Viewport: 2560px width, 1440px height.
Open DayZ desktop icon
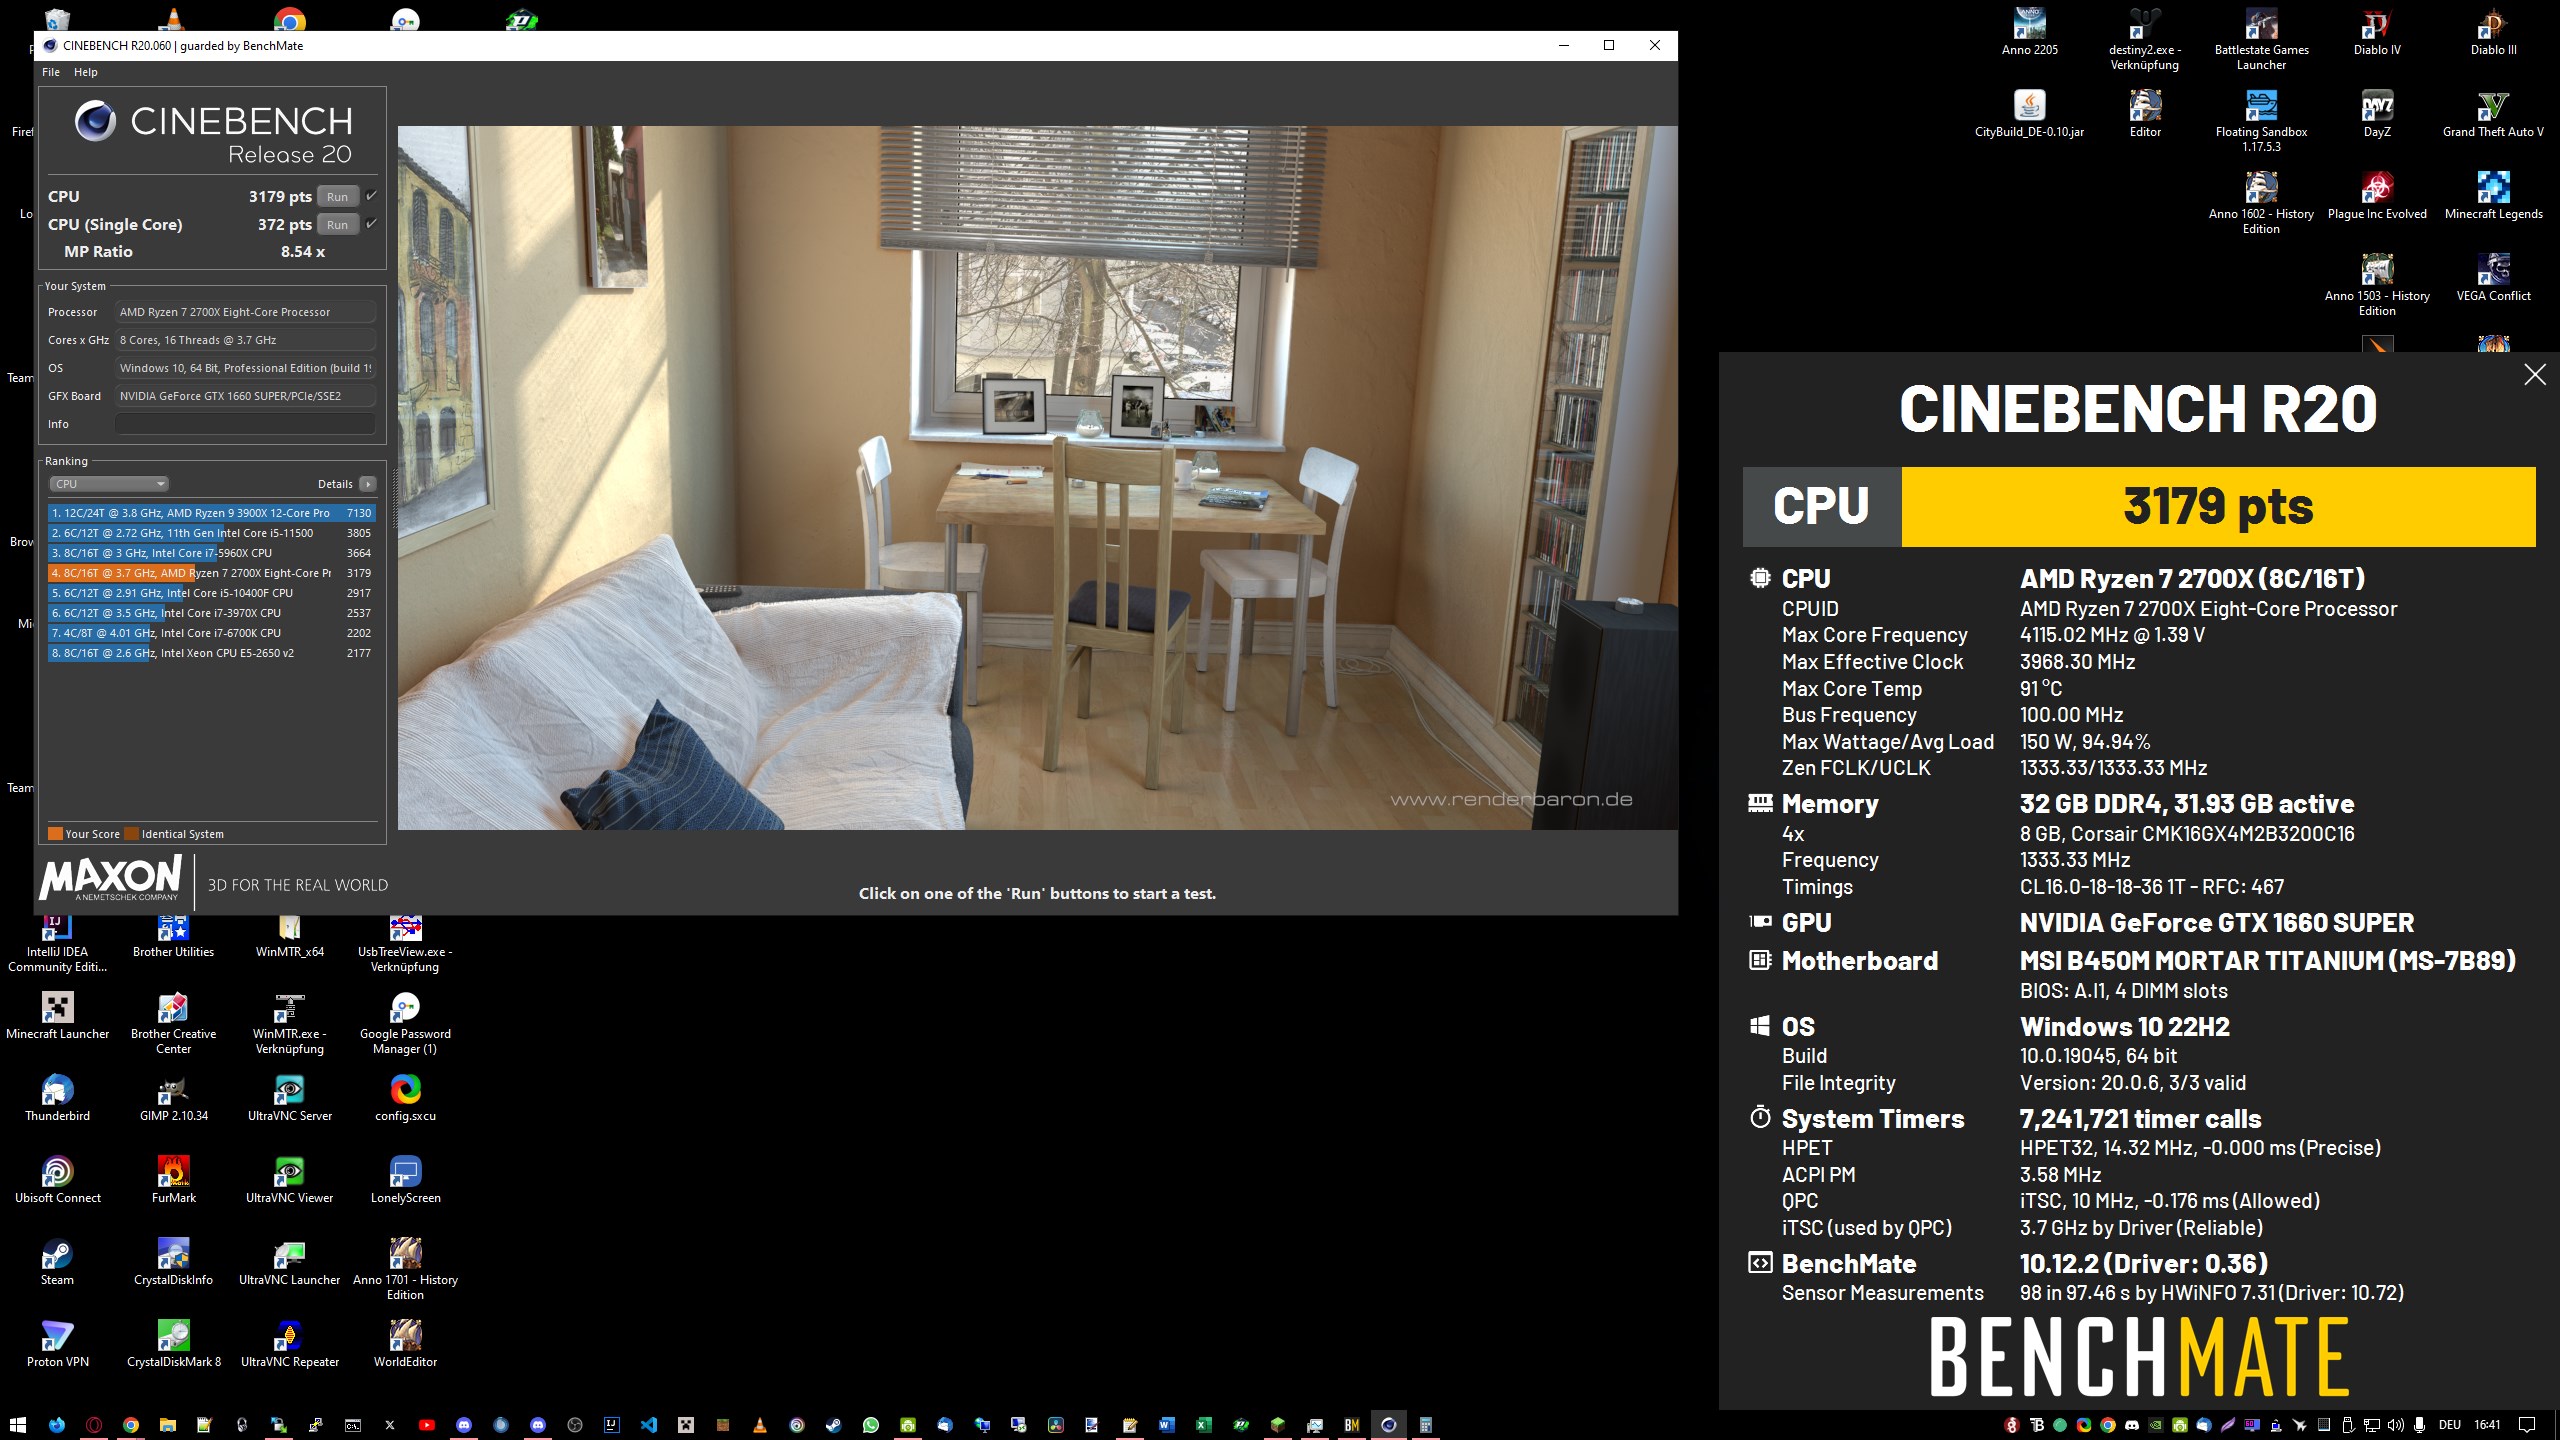pyautogui.click(x=2377, y=114)
